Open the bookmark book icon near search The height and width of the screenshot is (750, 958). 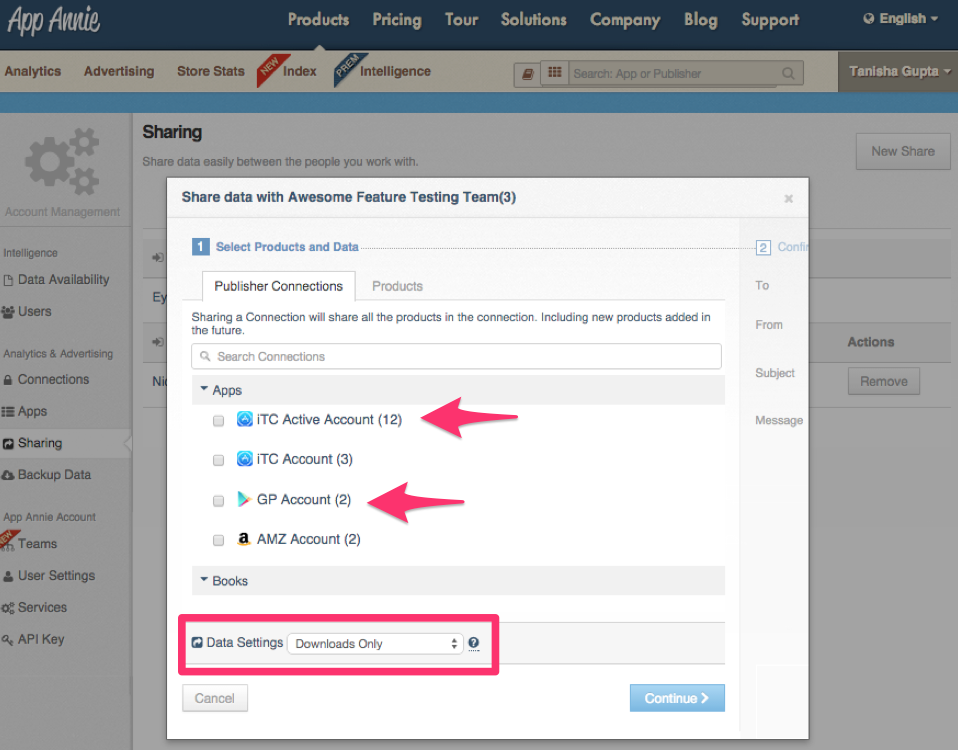(x=527, y=74)
